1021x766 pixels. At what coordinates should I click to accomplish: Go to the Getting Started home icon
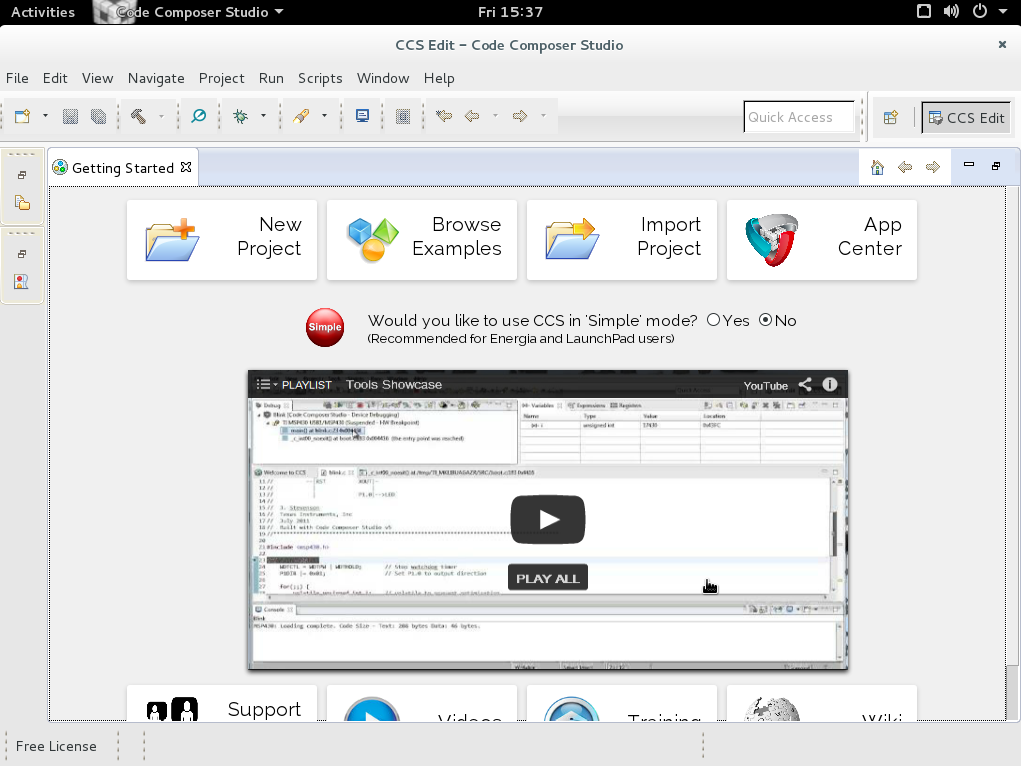(x=877, y=166)
